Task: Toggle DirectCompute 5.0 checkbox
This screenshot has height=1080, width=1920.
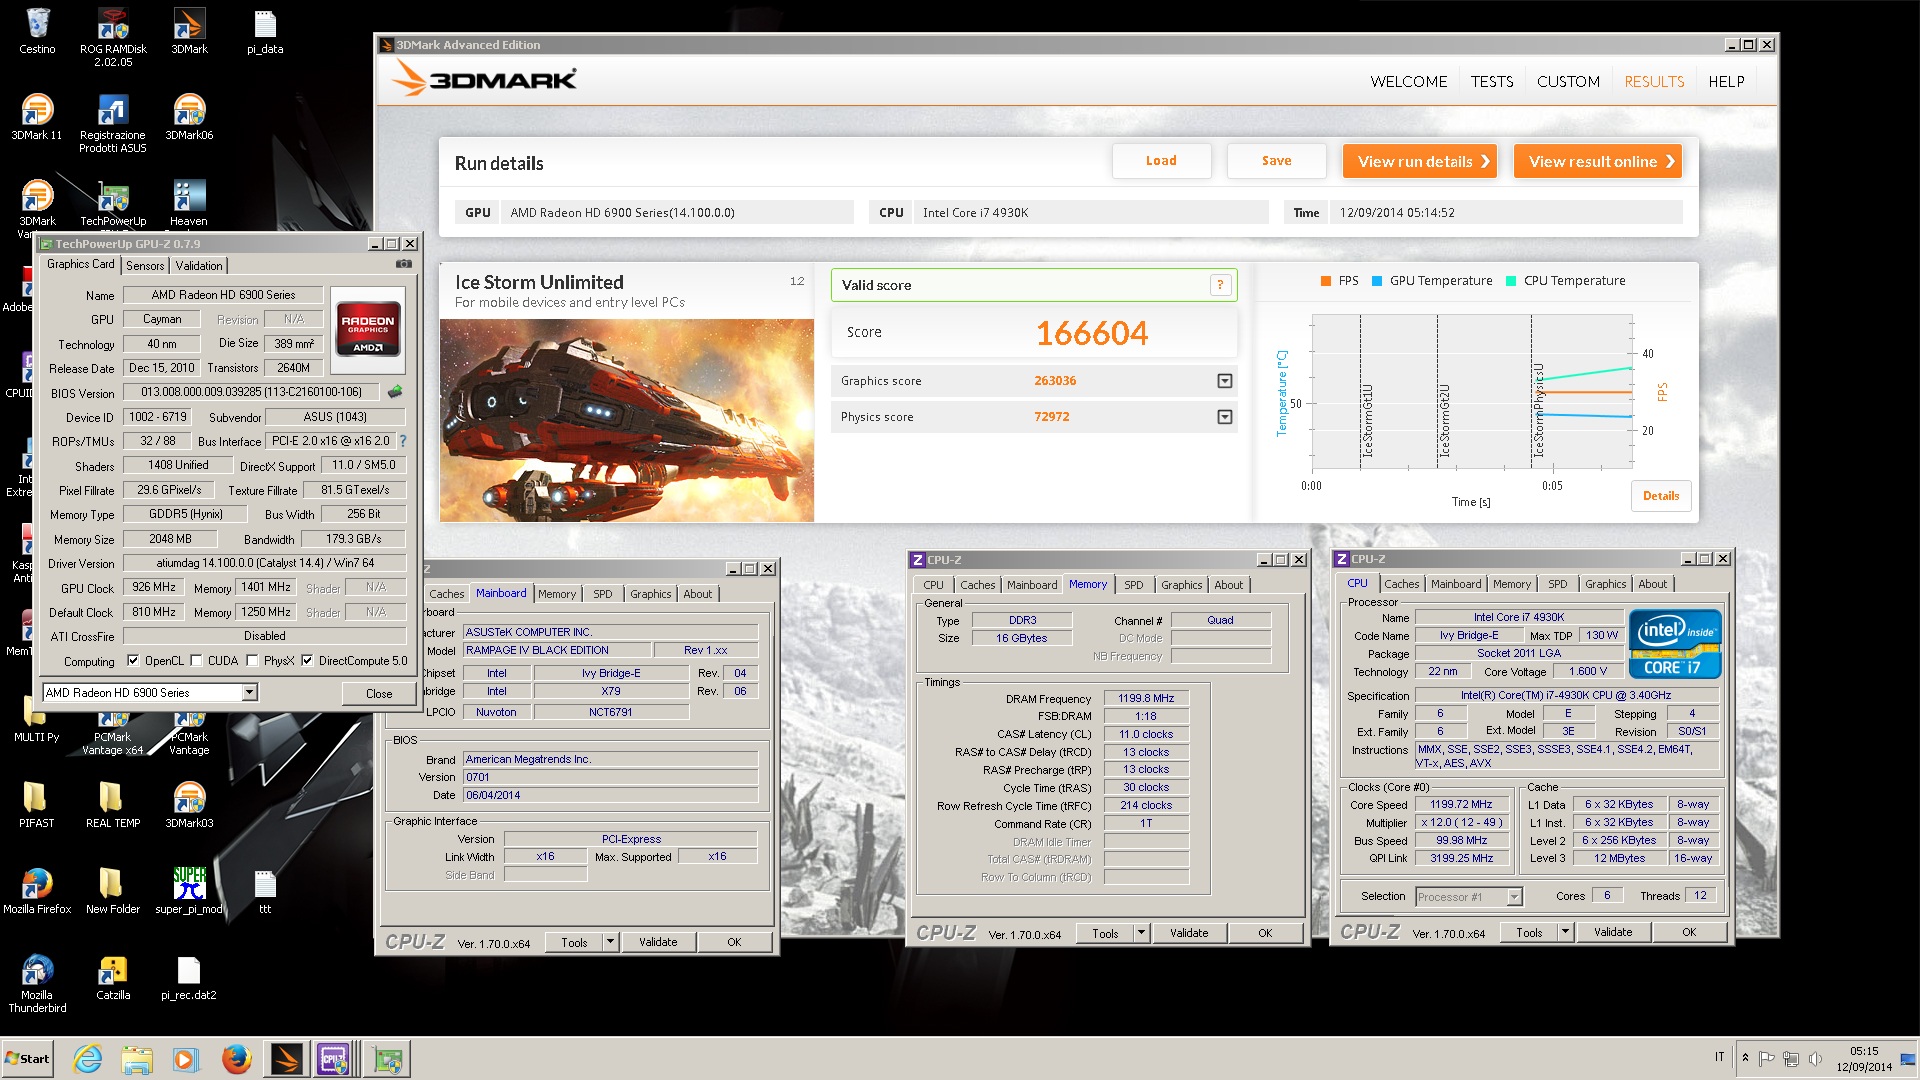Action: (x=307, y=660)
